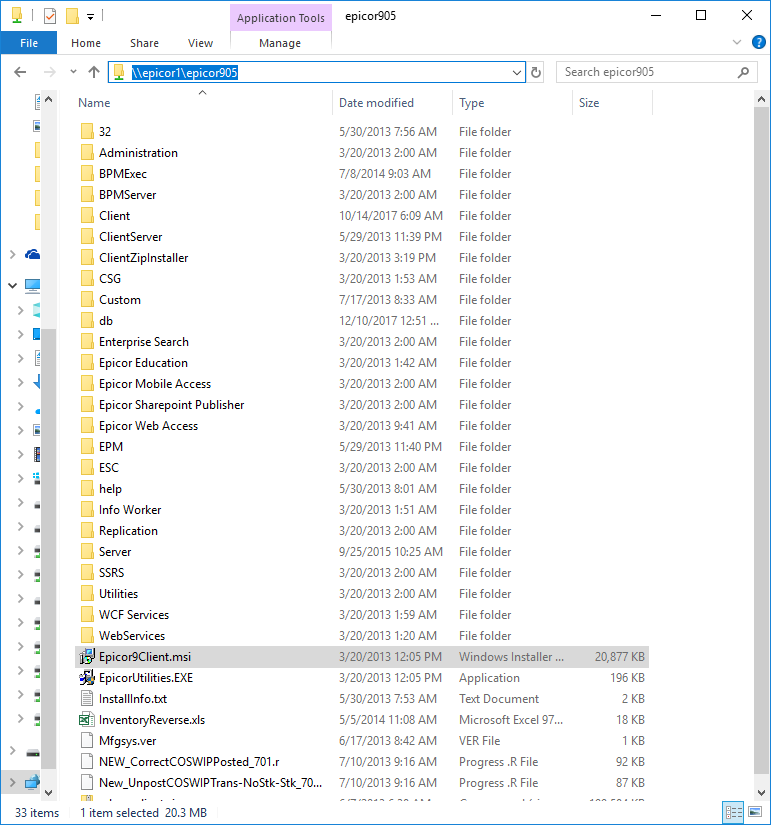Select the Custom folder icon
The image size is (771, 825).
pyautogui.click(x=87, y=300)
